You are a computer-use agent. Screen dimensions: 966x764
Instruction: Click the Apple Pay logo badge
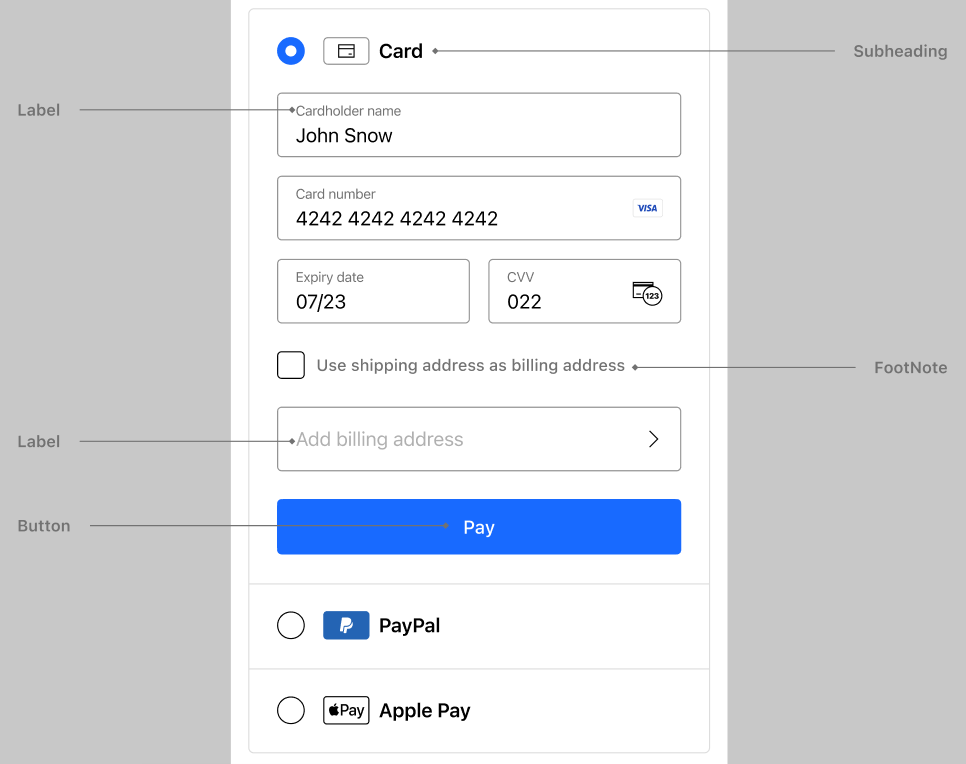coord(346,710)
